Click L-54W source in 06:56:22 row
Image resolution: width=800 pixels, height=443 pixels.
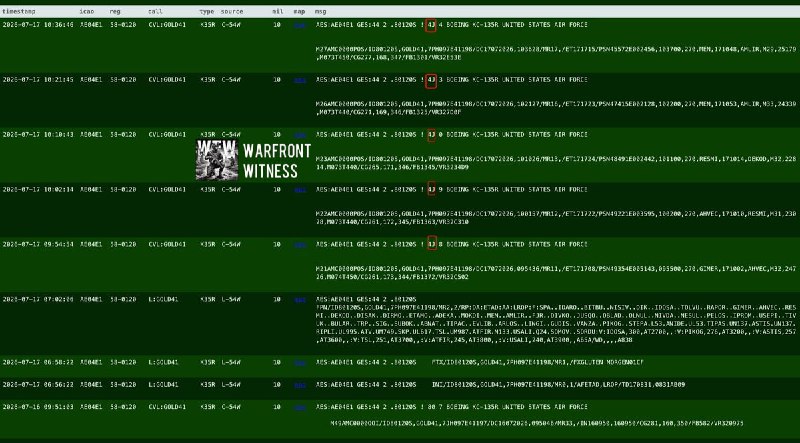[x=231, y=385]
